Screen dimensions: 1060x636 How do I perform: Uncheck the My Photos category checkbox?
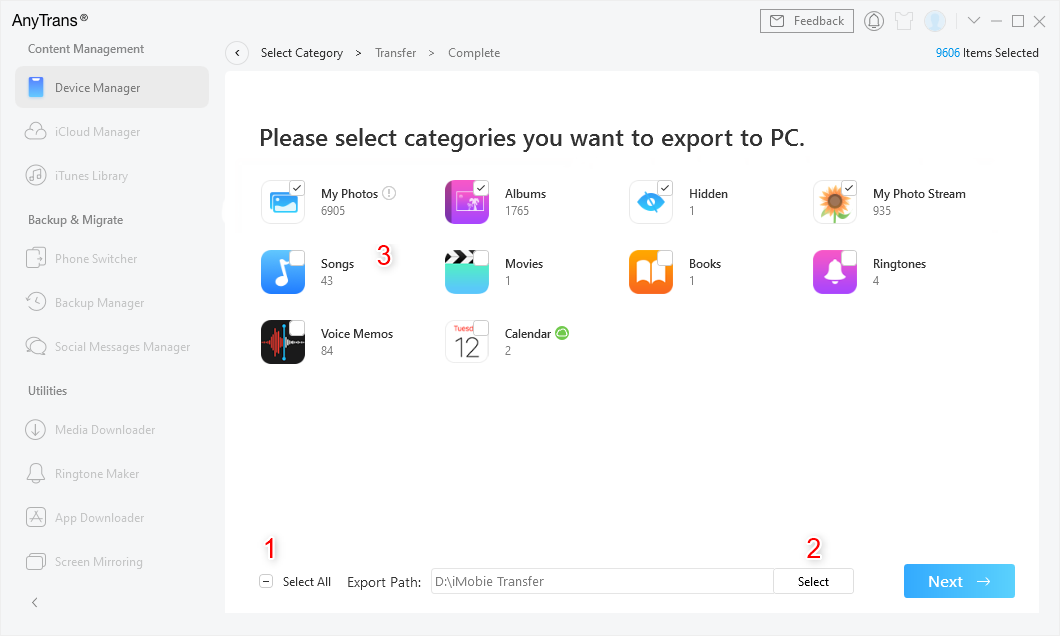coord(297,186)
